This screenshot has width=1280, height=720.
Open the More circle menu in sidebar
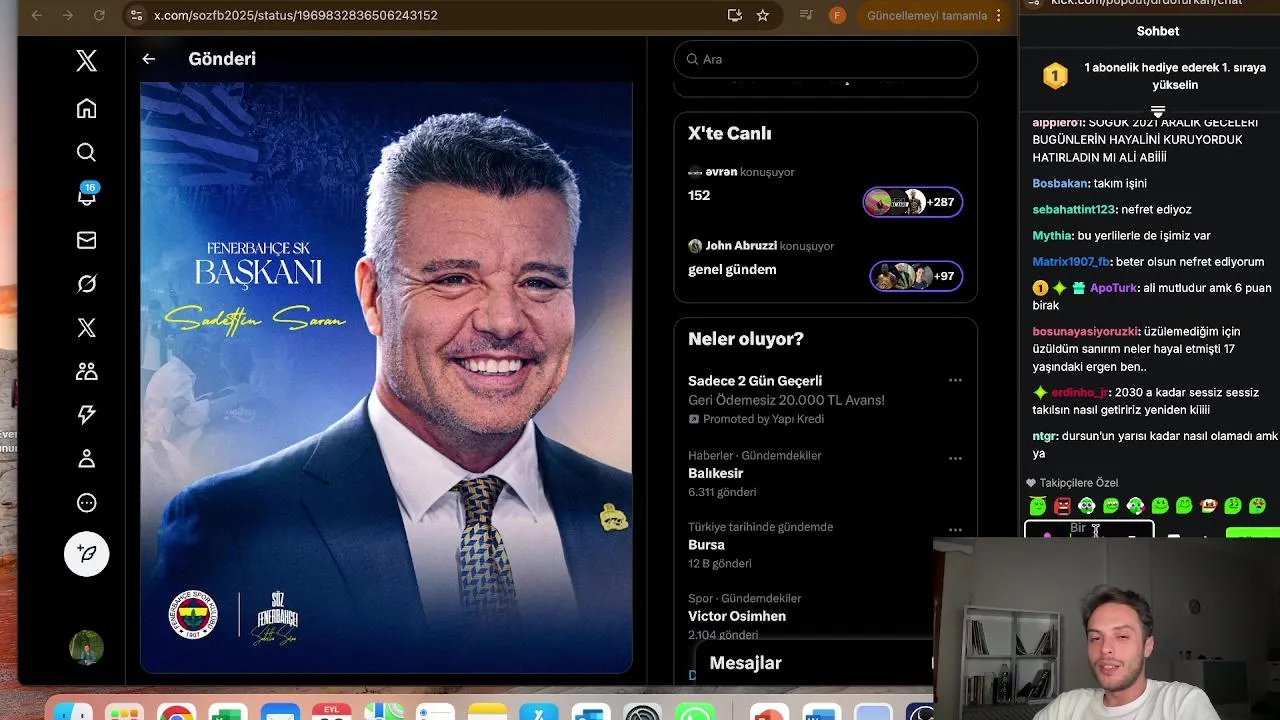pos(87,503)
